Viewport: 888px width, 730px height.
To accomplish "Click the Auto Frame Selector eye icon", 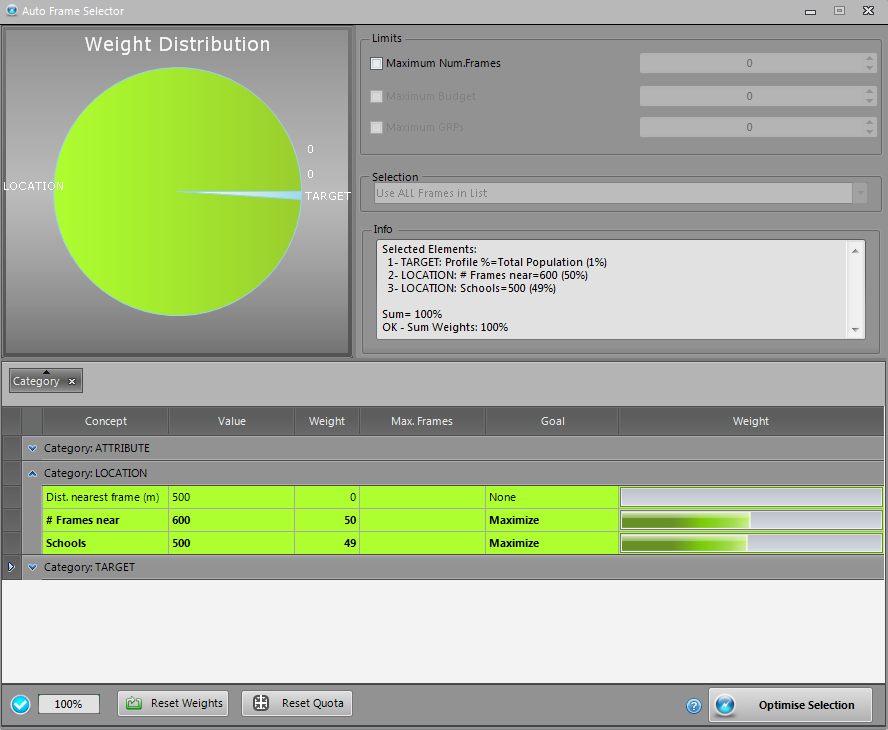I will click(x=11, y=11).
